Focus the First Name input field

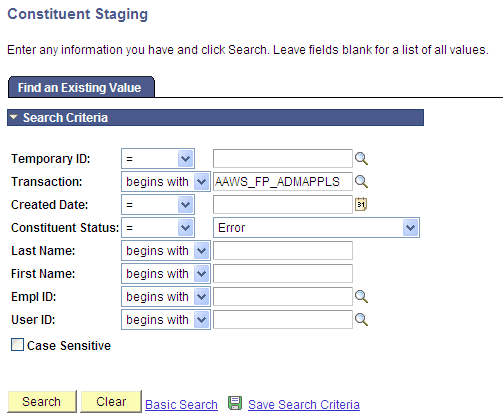[283, 274]
